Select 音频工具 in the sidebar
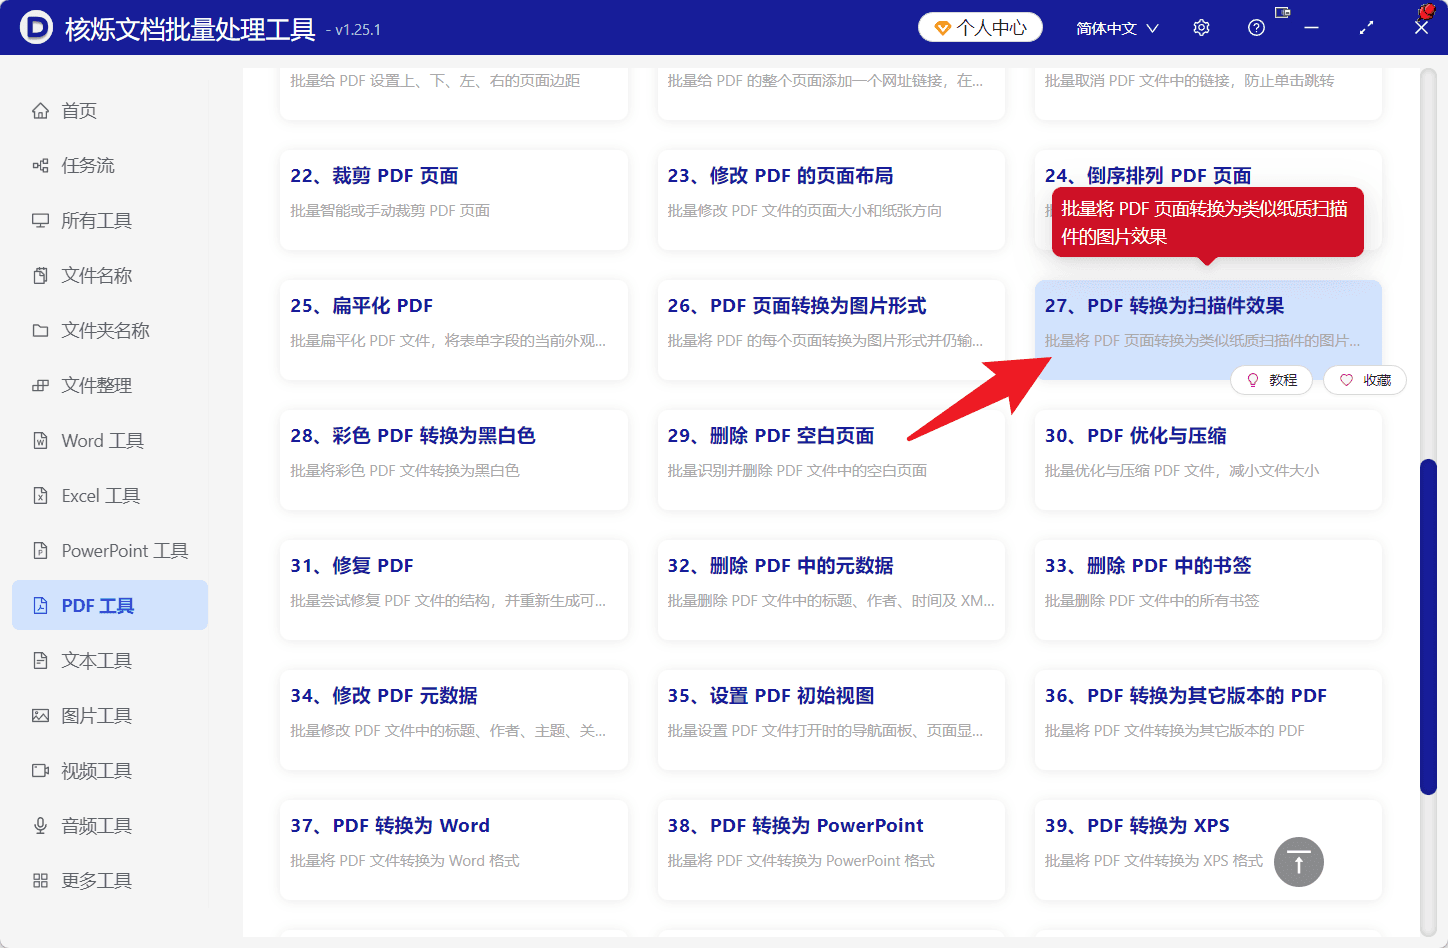Viewport: 1448px width, 948px height. tap(110, 826)
